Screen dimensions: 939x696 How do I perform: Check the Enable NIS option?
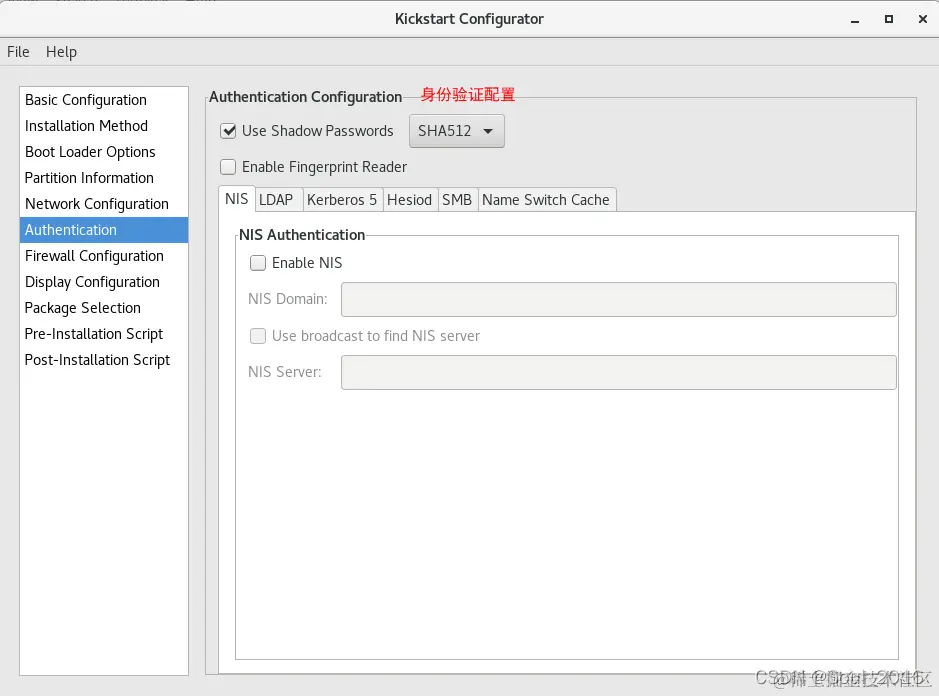[x=258, y=263]
